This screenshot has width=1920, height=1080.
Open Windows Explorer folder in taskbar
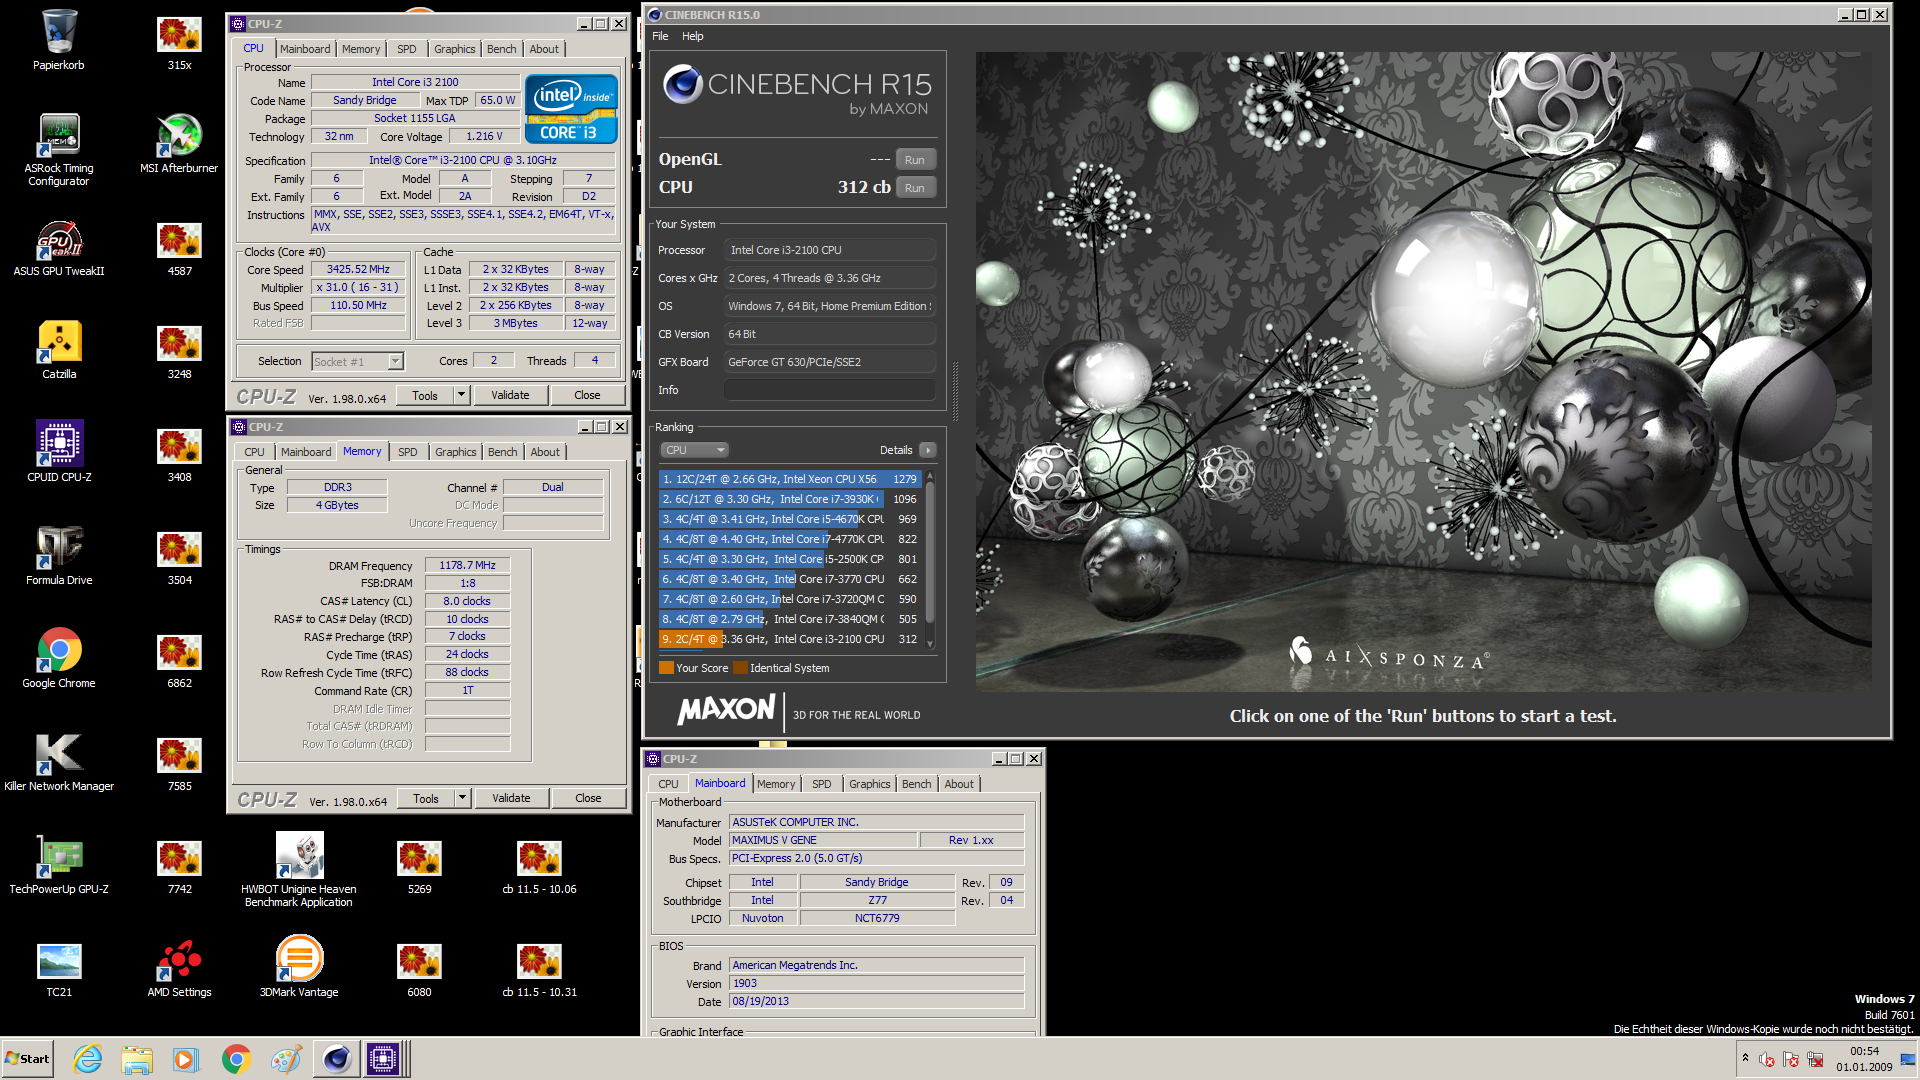137,1059
